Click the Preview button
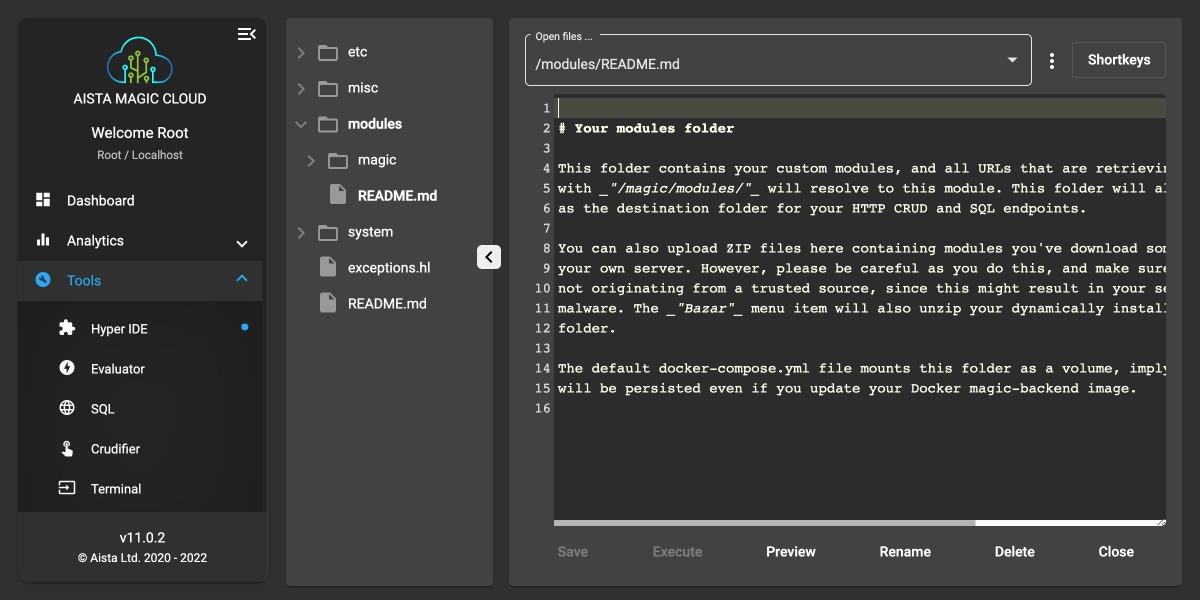 (790, 552)
